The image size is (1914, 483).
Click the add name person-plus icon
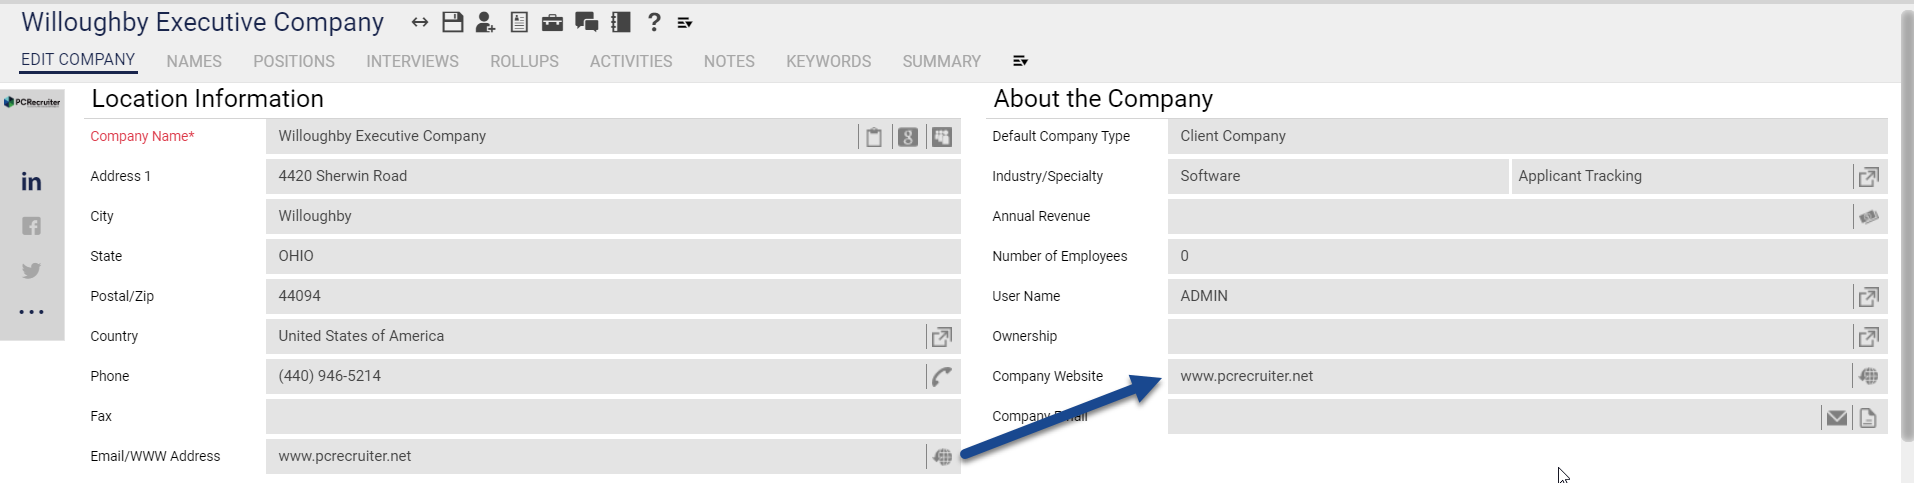(485, 22)
